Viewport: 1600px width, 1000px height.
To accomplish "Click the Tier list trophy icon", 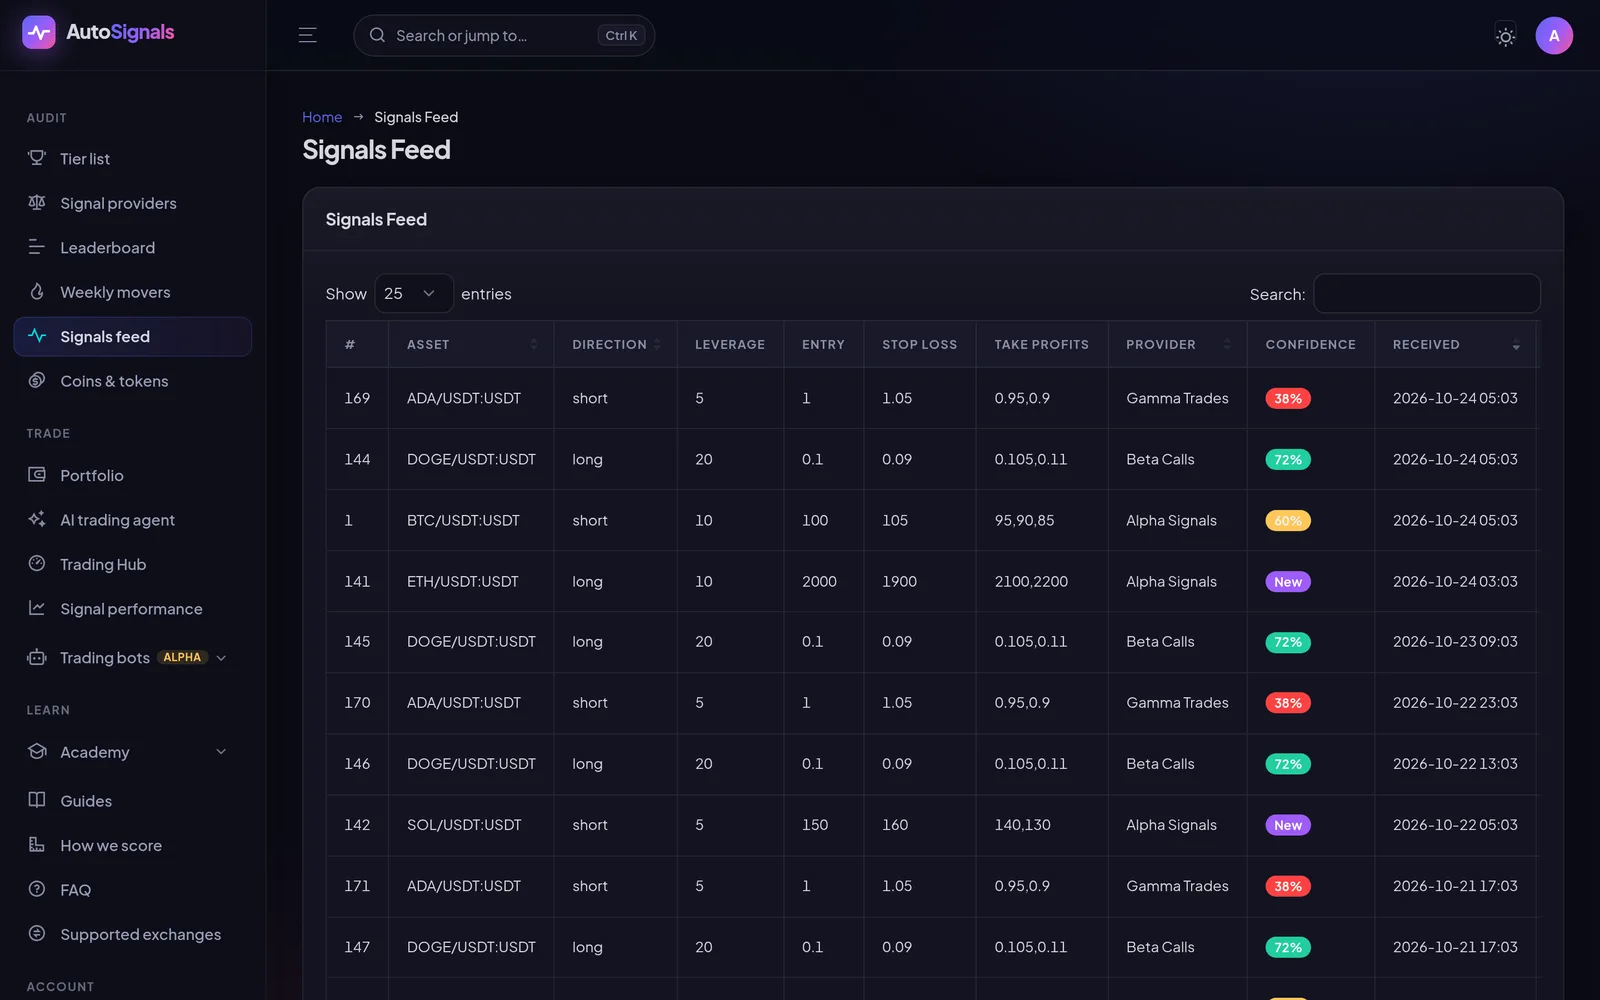I will tap(37, 158).
